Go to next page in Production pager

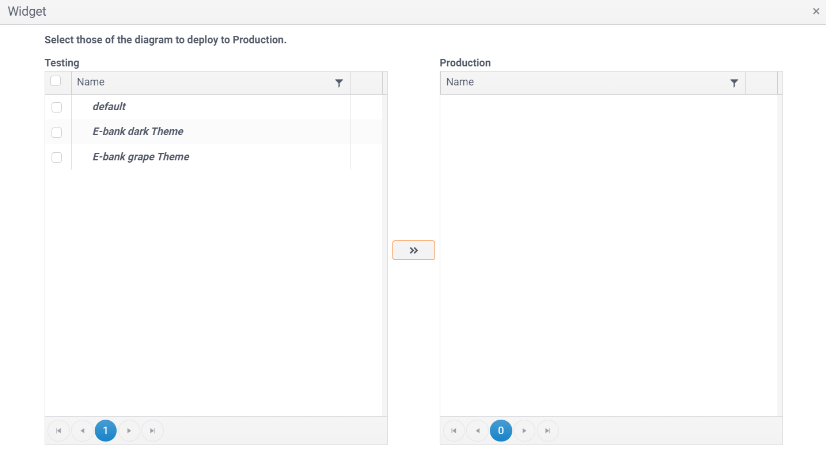coord(524,431)
